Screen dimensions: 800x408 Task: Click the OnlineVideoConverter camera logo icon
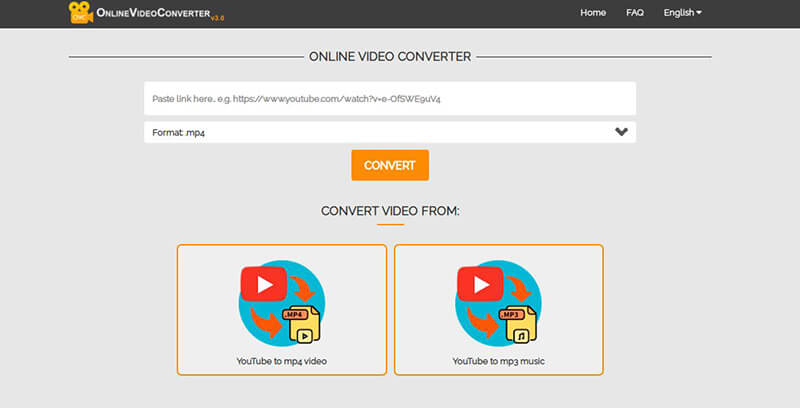[x=81, y=13]
